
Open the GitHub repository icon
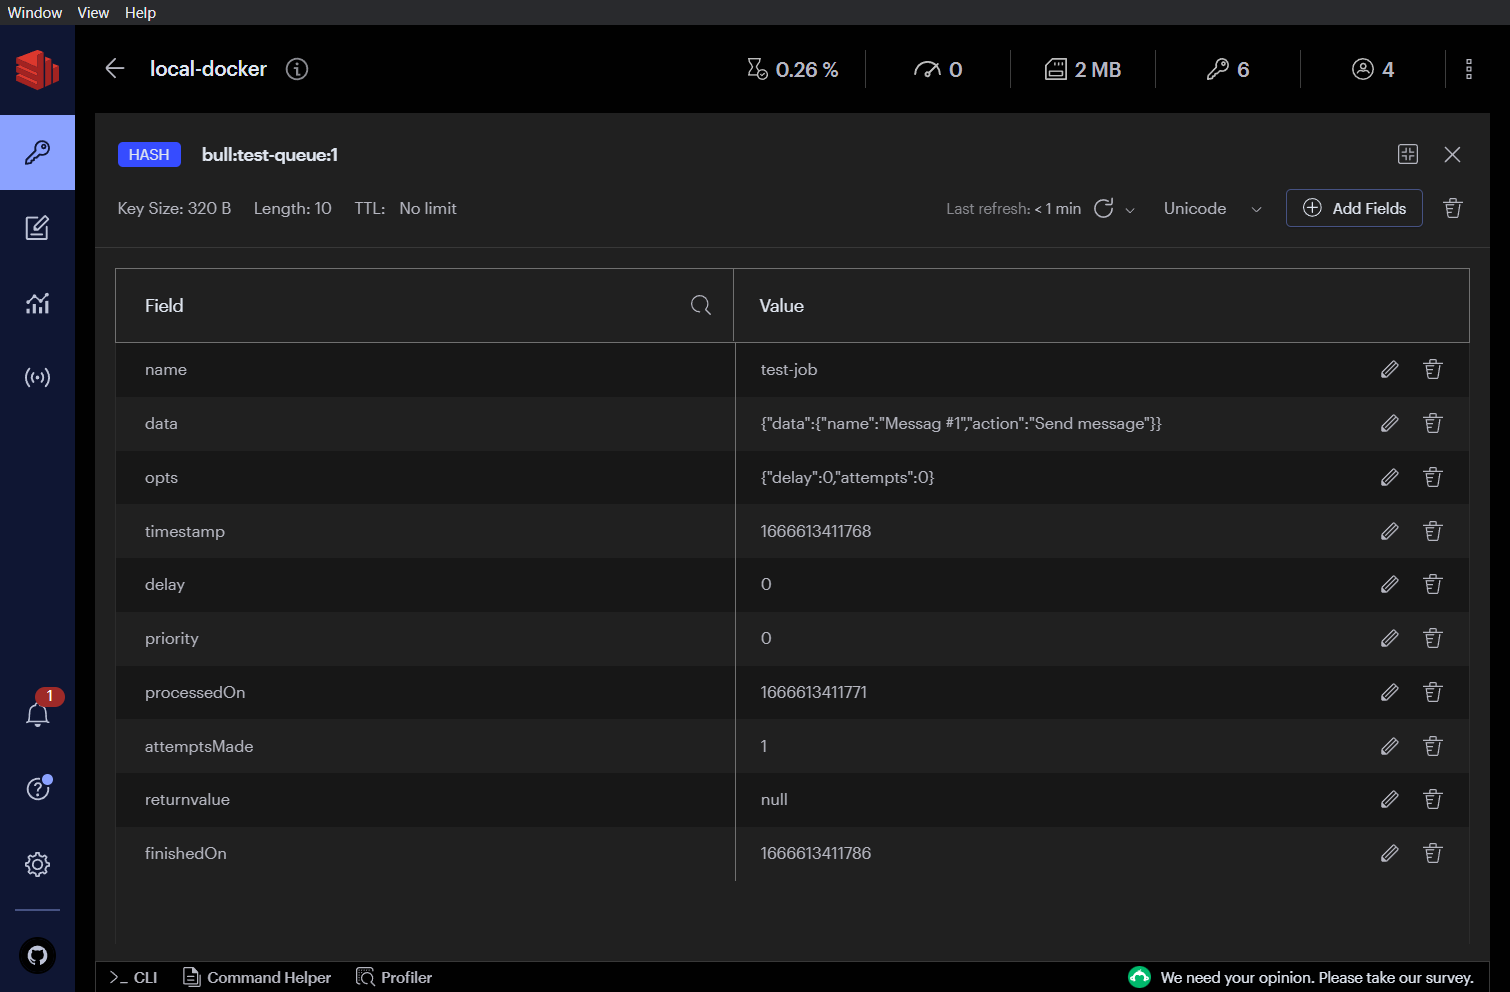pos(37,955)
